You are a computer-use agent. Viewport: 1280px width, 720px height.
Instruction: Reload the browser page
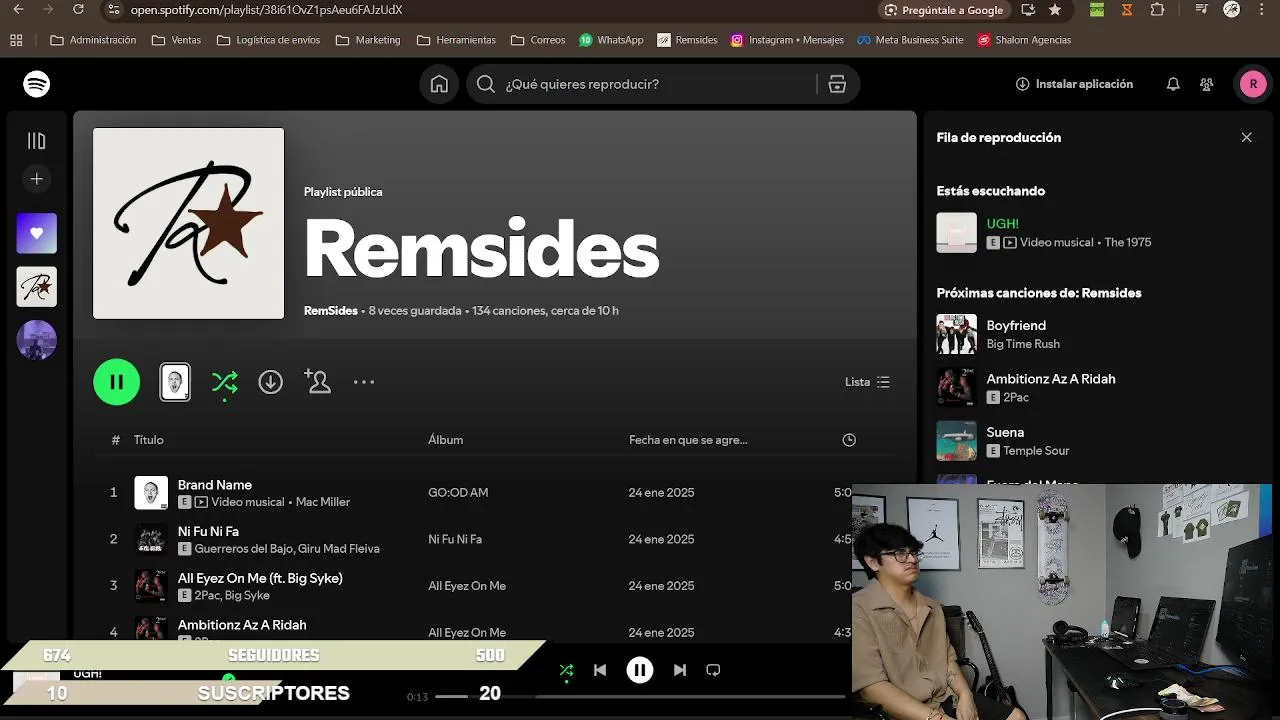[x=78, y=10]
